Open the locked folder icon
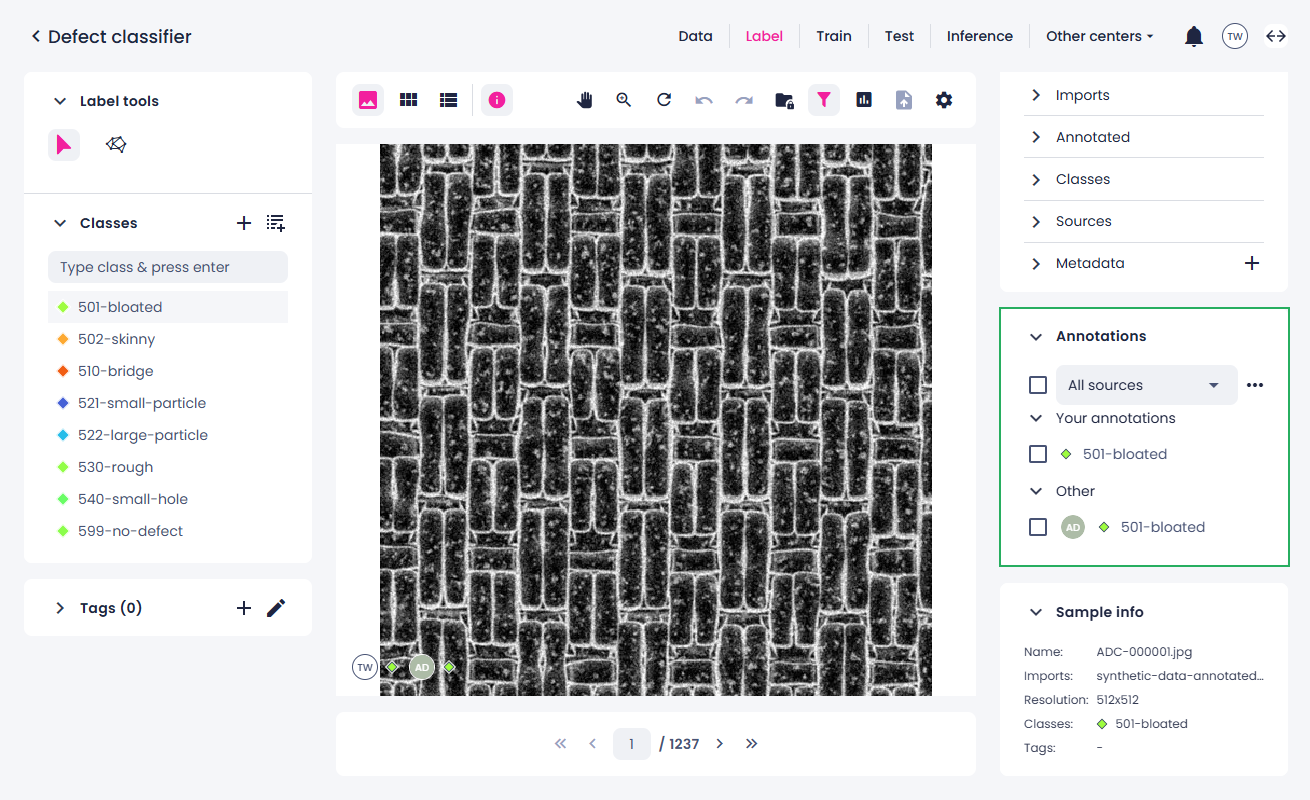 [x=784, y=100]
